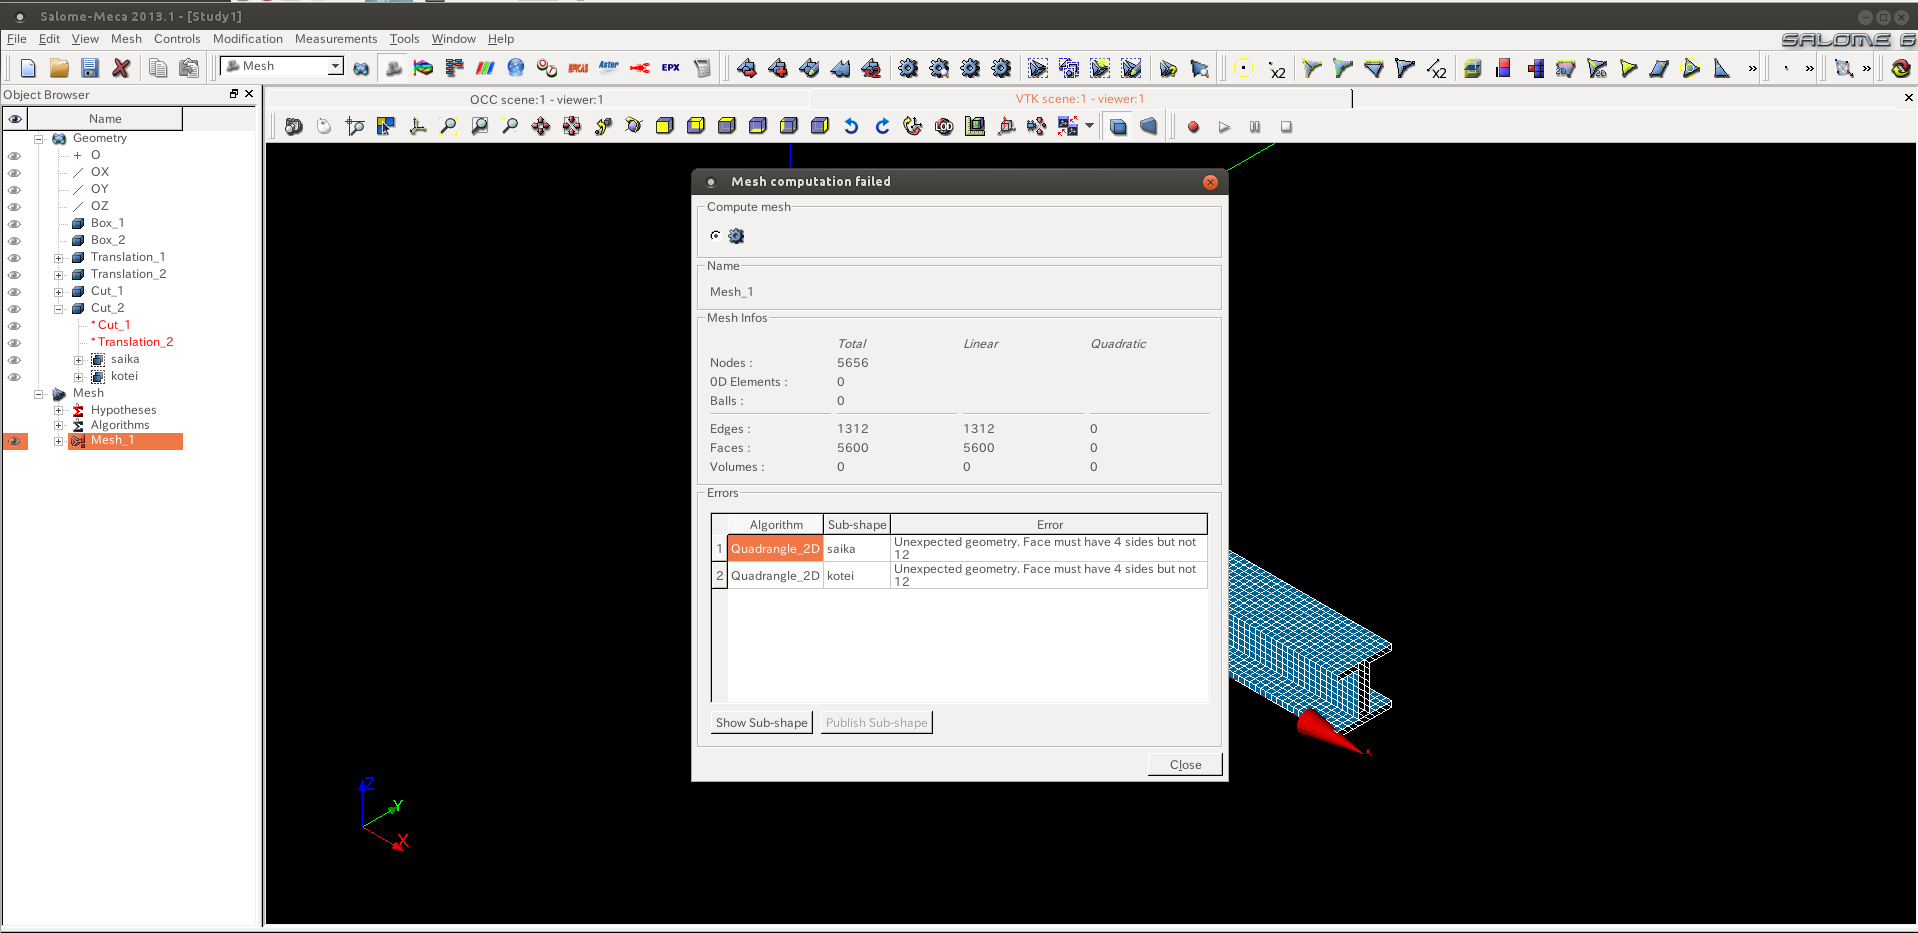
Task: Toggle visibility eye for Box_2
Action: pos(14,241)
